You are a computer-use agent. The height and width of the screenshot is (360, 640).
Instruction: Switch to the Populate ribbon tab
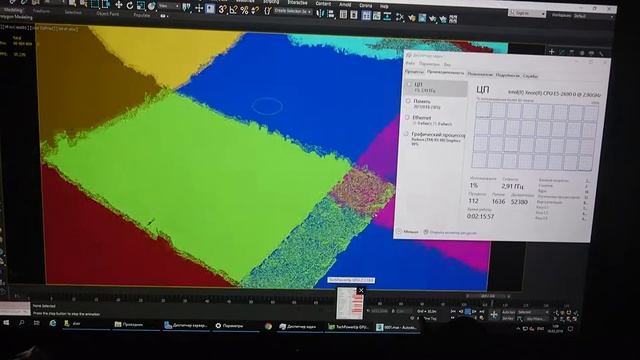[142, 15]
